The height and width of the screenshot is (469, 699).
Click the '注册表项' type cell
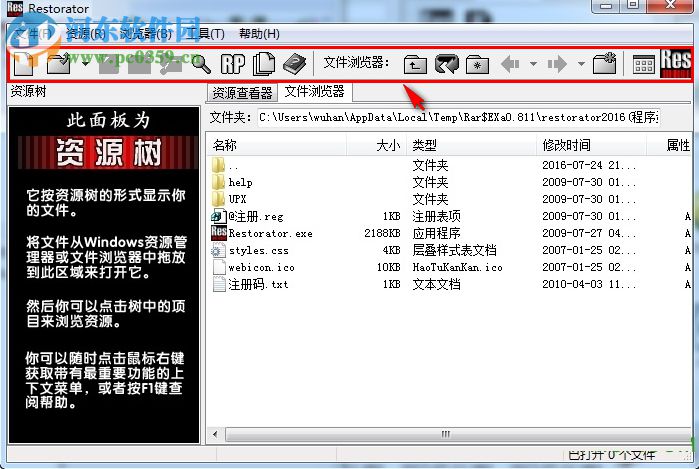click(436, 216)
